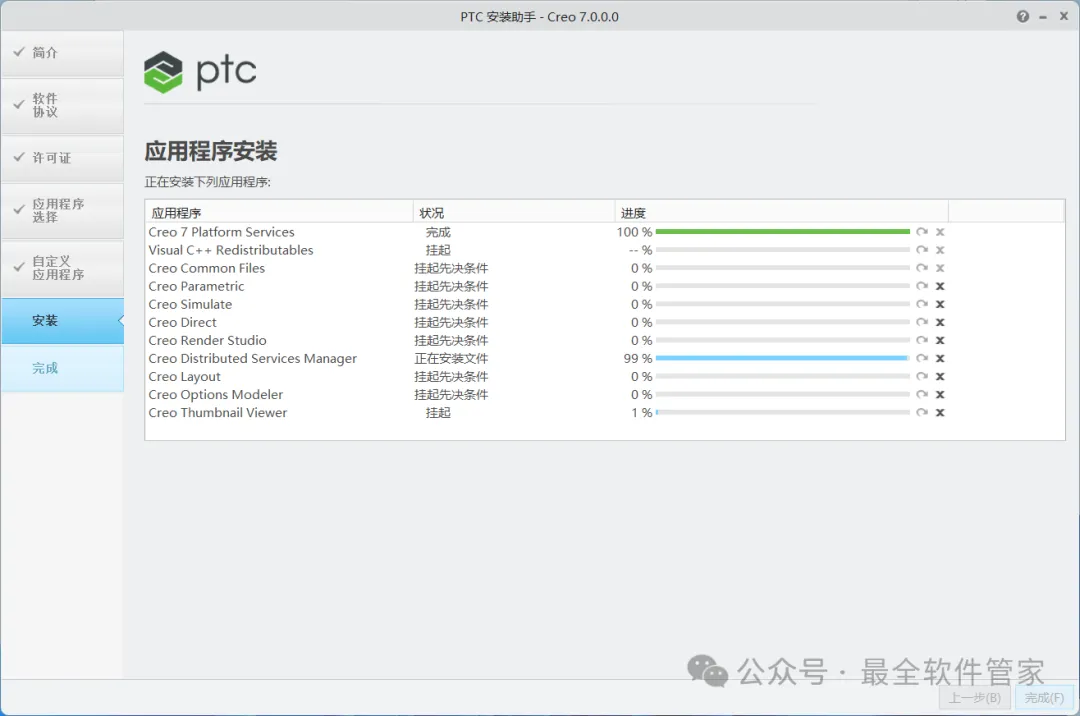Cancel install of Creo 7 Platform Services
The width and height of the screenshot is (1080, 716).
[x=940, y=232]
